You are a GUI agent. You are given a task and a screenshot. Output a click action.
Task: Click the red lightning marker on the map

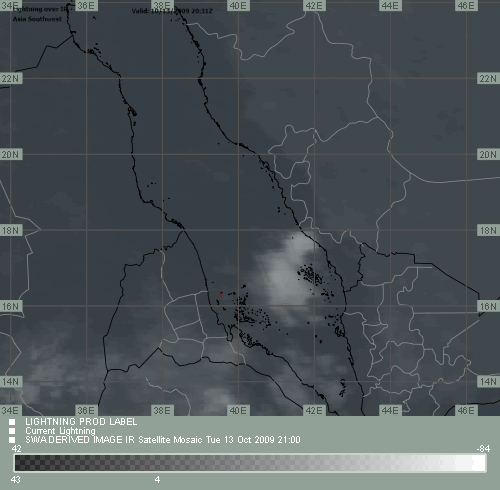point(221,294)
